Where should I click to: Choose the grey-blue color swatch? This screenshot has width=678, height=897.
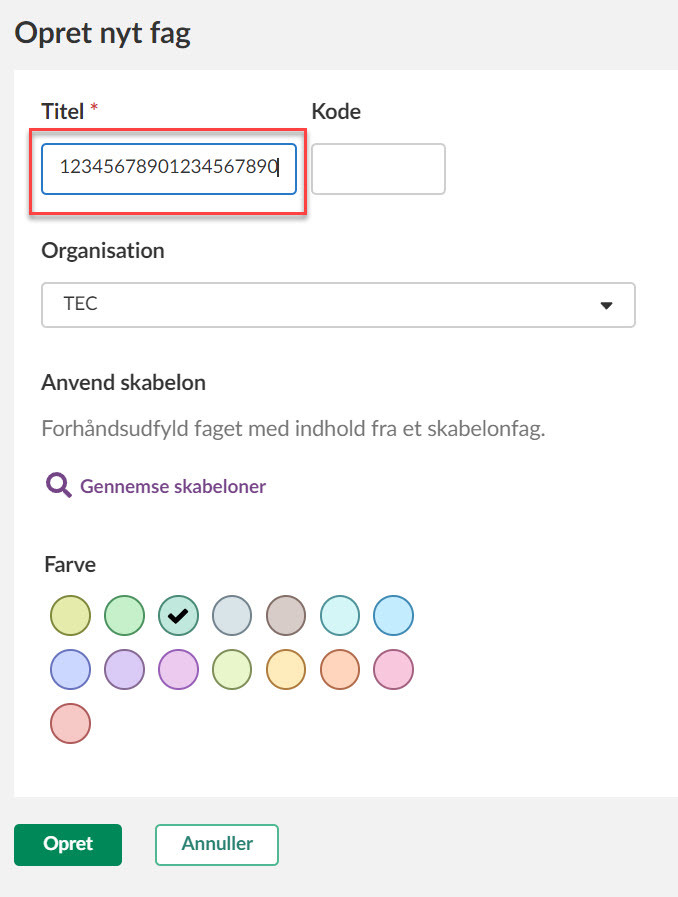tap(233, 616)
